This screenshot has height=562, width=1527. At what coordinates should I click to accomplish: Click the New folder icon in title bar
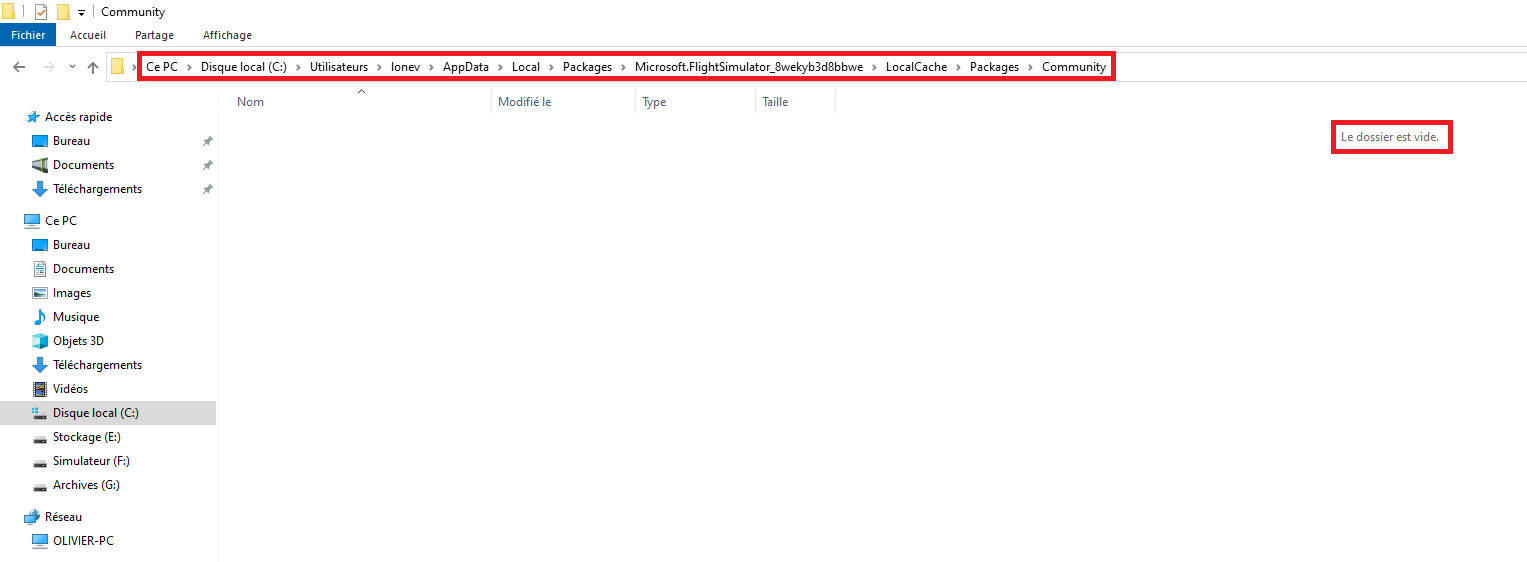[x=63, y=12]
